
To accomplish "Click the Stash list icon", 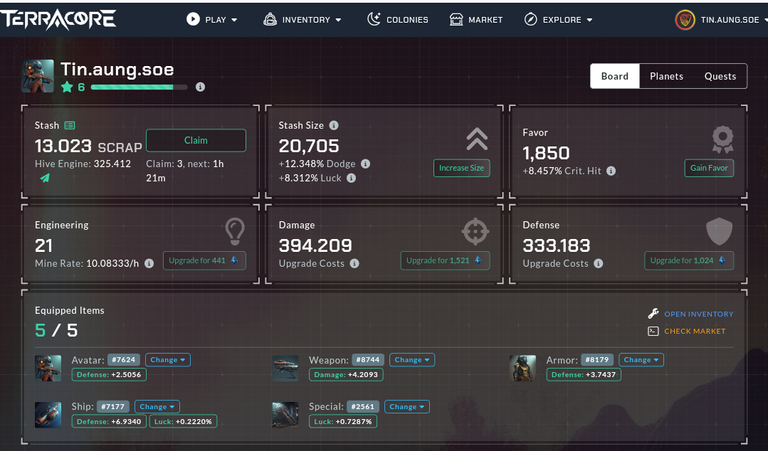I will [x=70, y=125].
